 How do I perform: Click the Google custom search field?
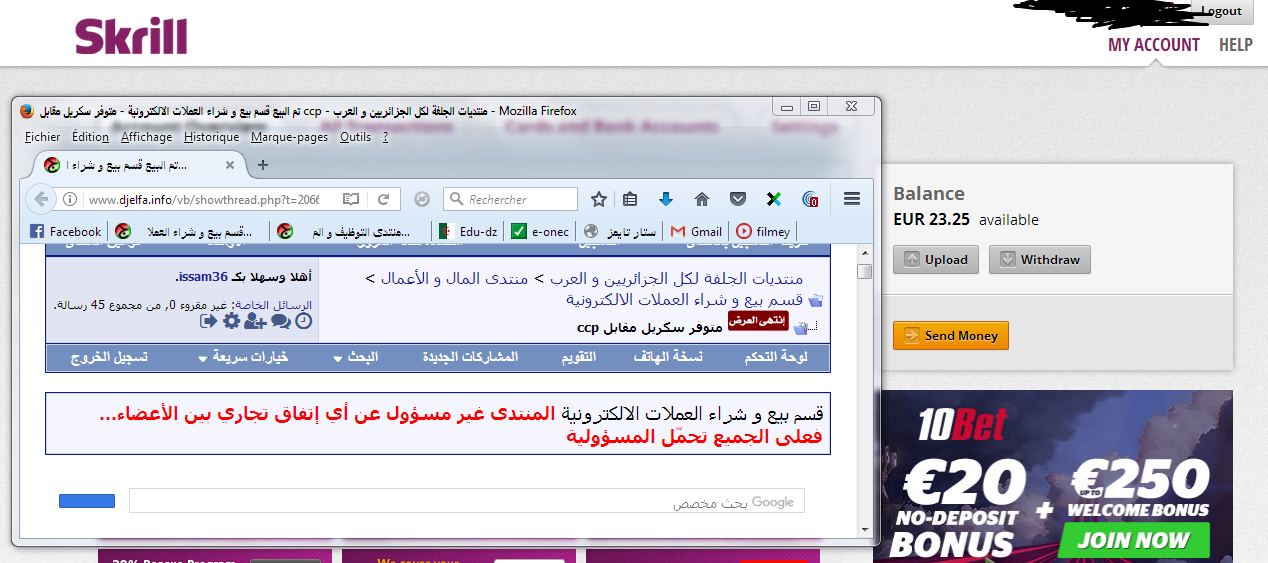click(x=467, y=501)
